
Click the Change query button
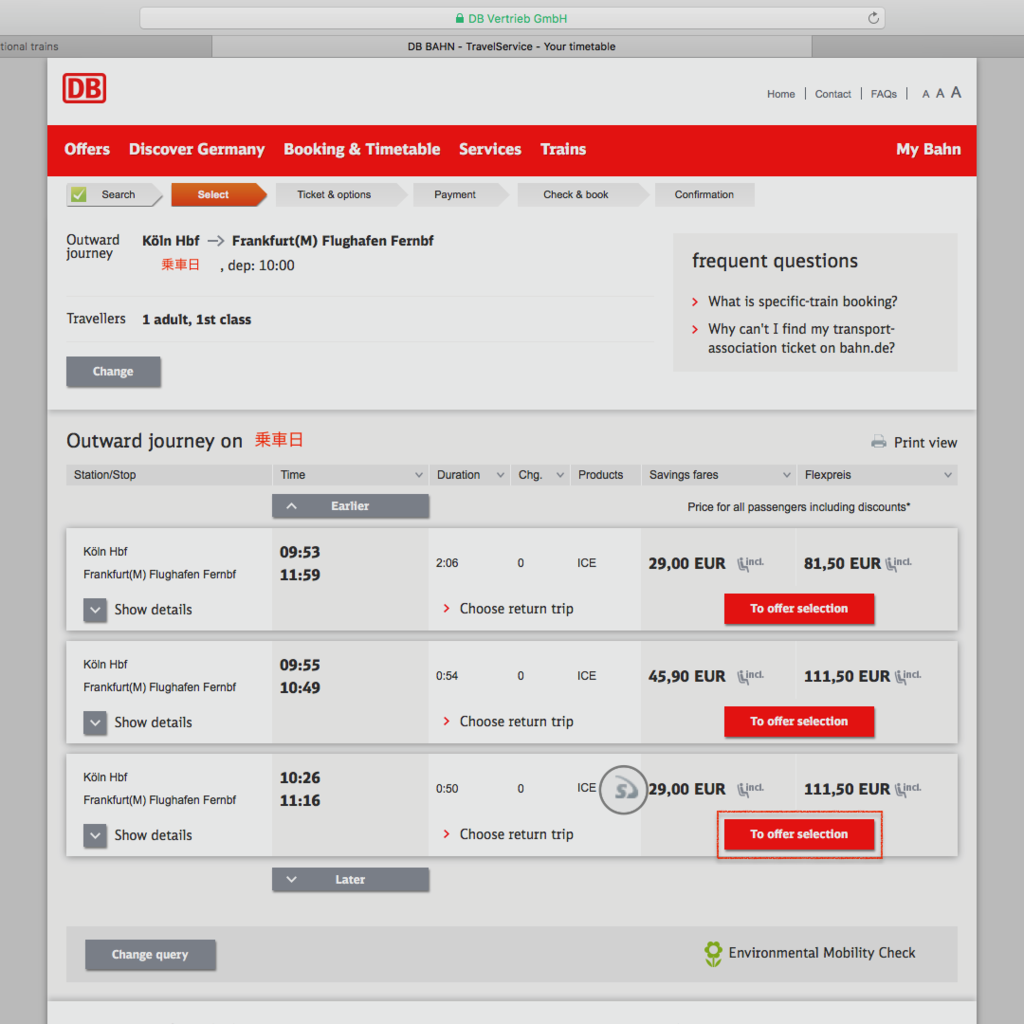[150, 955]
